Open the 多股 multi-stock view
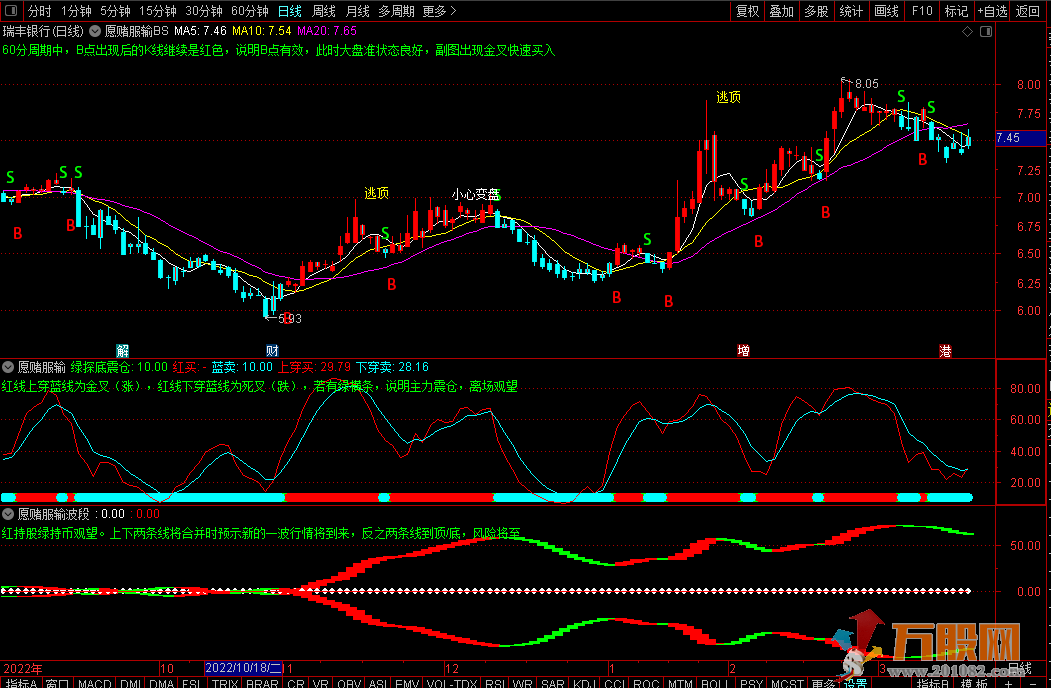The image size is (1051, 688). [x=816, y=11]
